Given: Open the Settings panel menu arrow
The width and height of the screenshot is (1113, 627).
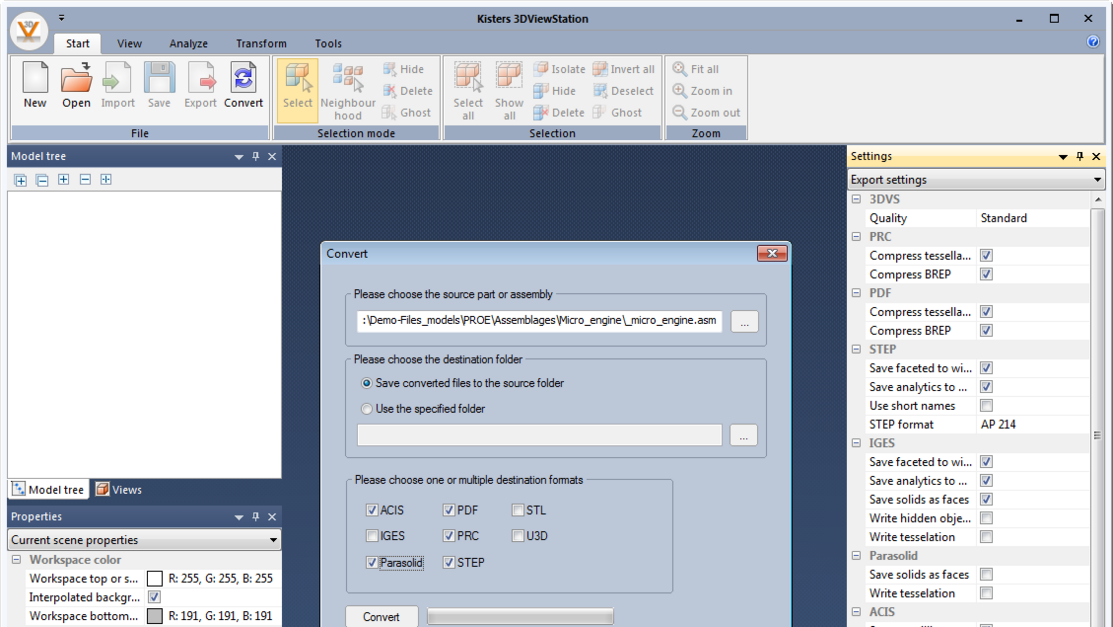Looking at the screenshot, I should 1063,157.
